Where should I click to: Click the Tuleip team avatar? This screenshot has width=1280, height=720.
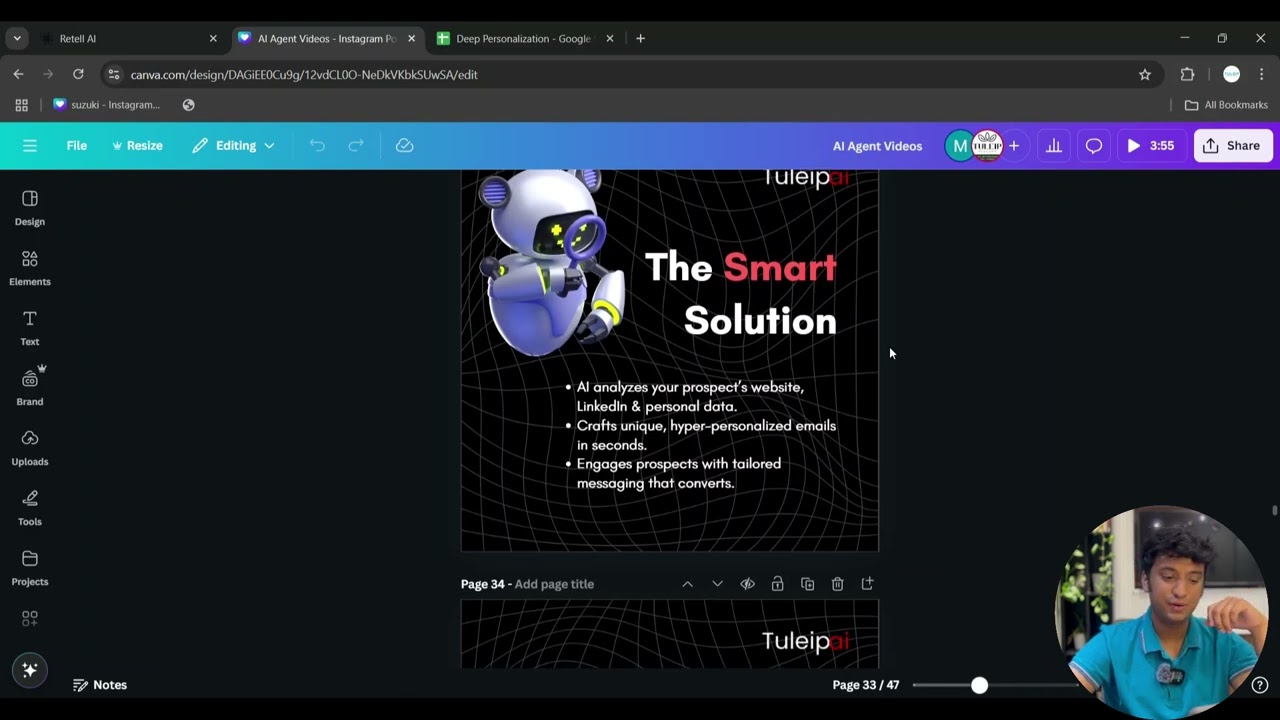pos(987,146)
